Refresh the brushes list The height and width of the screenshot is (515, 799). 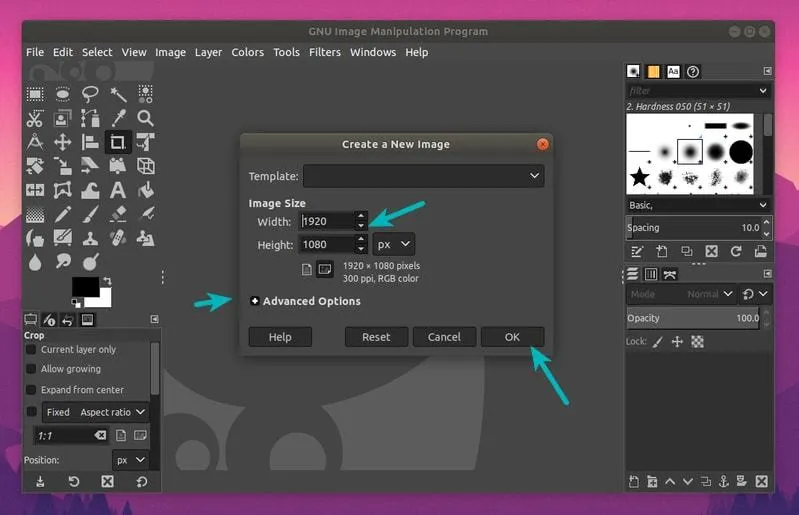(x=736, y=251)
